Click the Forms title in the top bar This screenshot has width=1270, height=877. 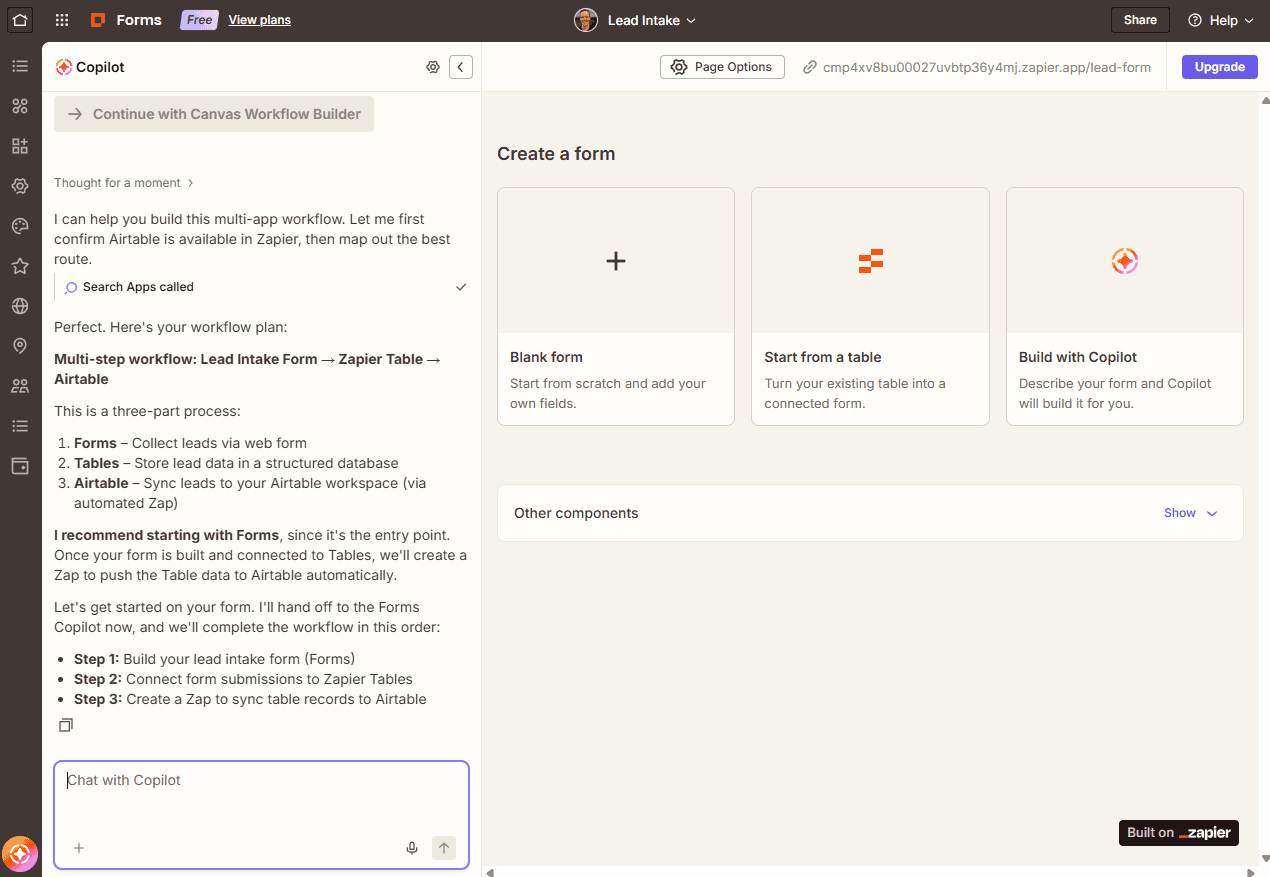(139, 20)
